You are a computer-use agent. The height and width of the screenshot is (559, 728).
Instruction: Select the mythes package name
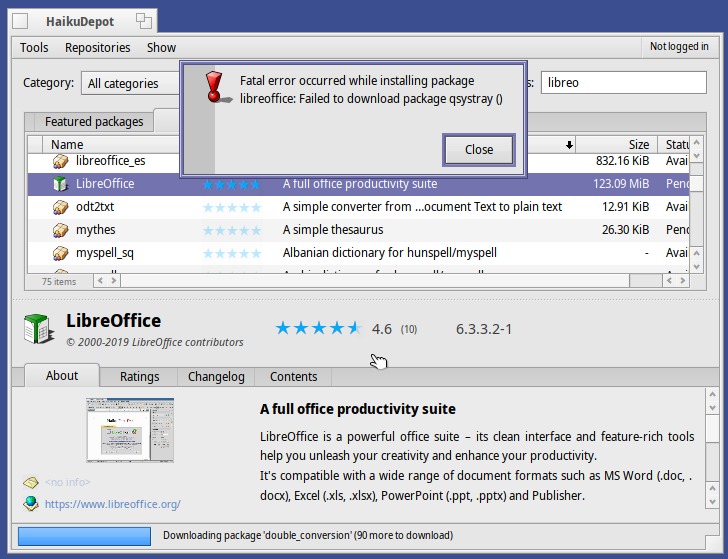coord(96,230)
